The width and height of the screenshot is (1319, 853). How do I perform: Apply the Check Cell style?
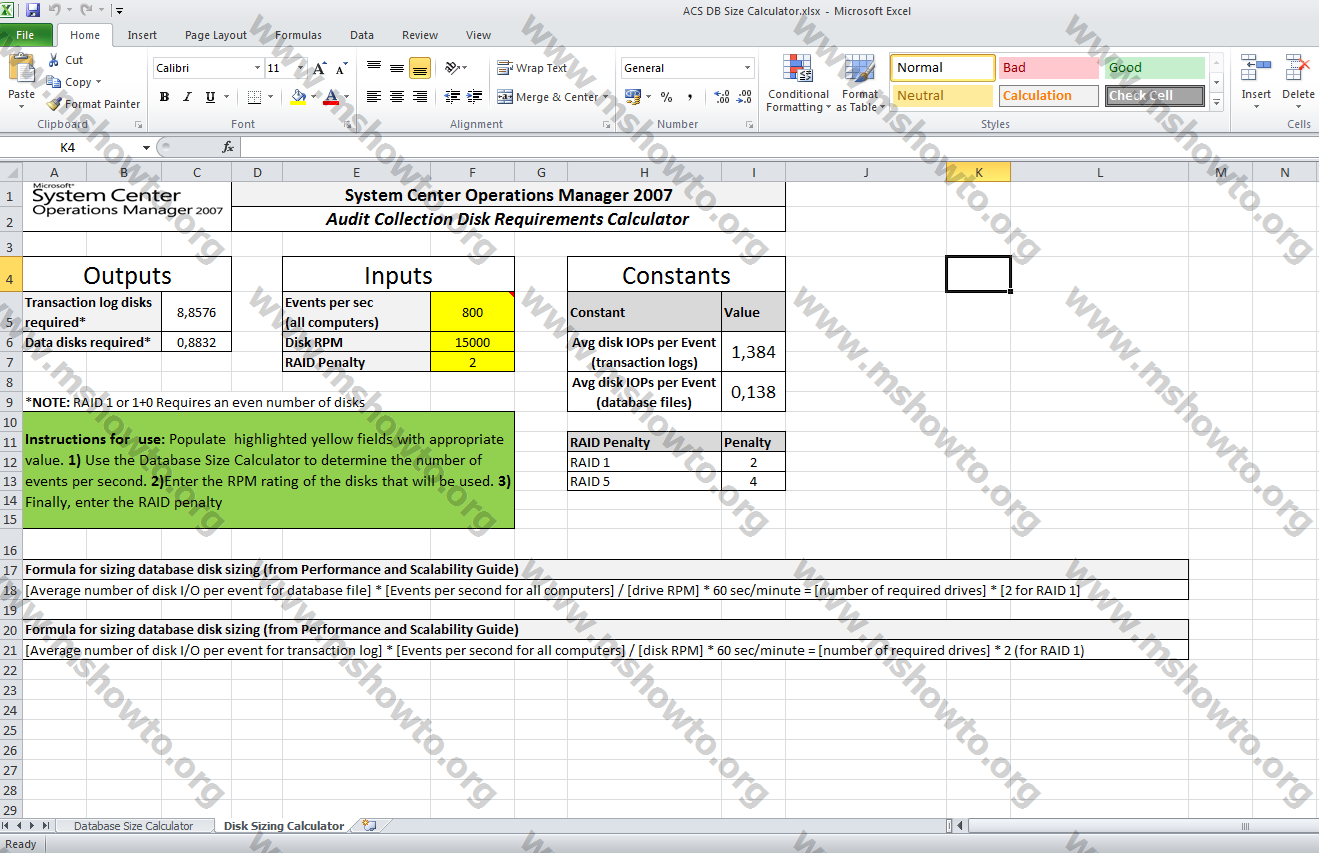tap(1155, 96)
